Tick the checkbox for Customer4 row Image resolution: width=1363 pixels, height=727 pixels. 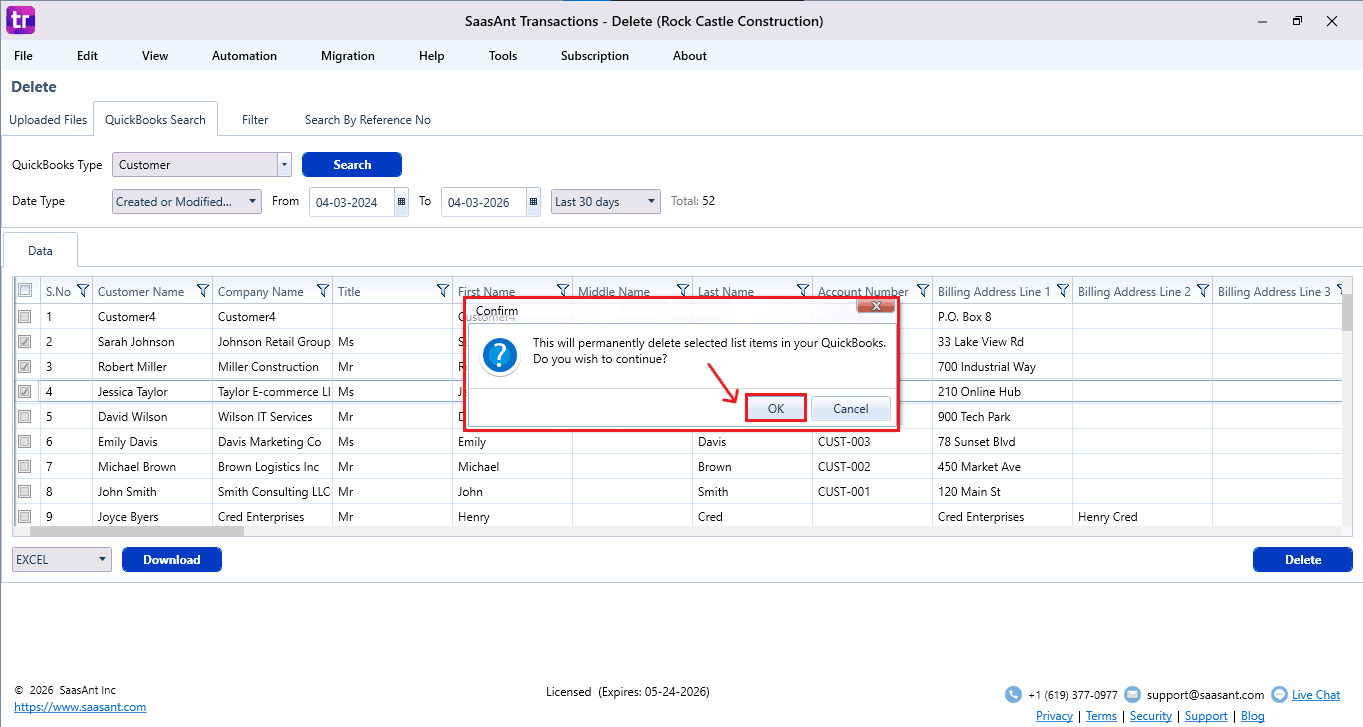tap(25, 317)
